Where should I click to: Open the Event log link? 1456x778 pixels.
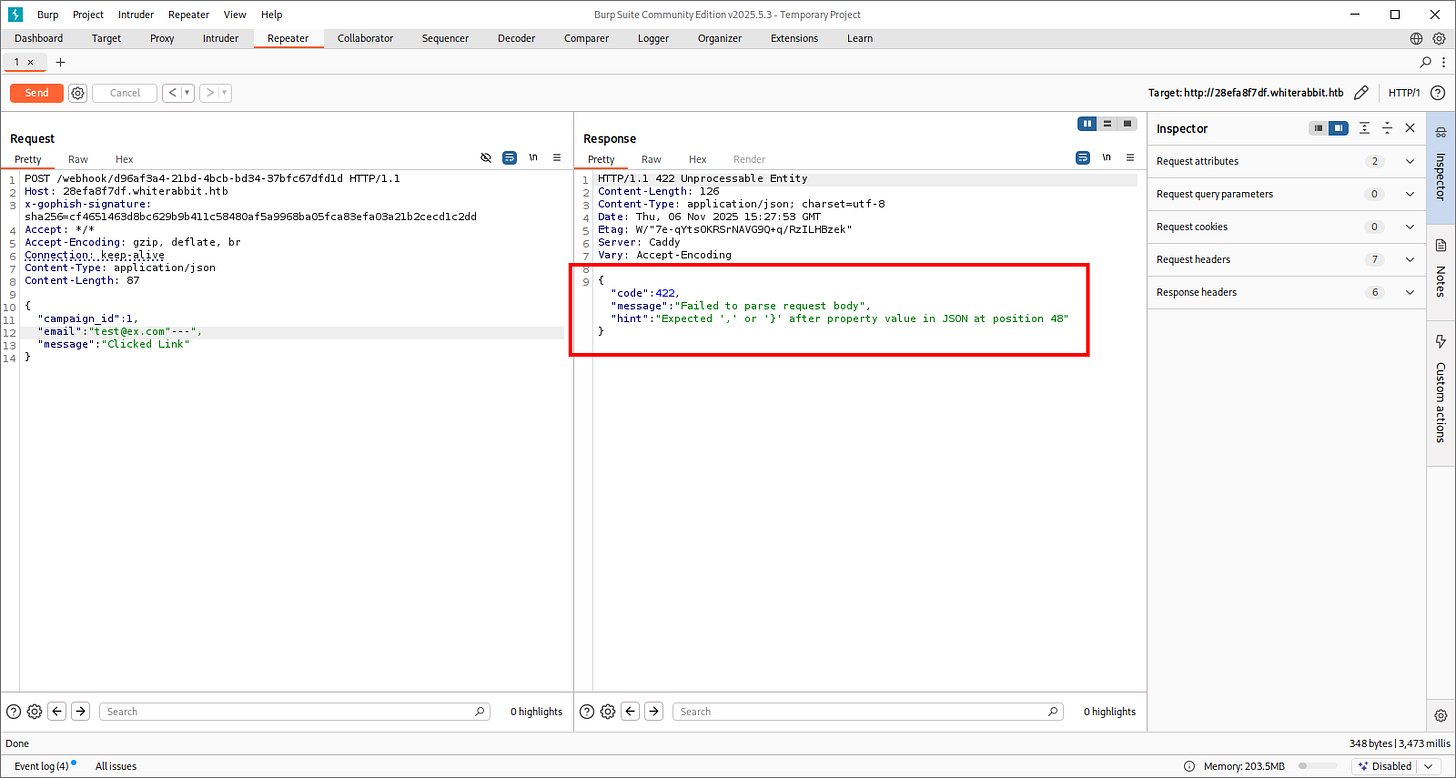(x=40, y=766)
